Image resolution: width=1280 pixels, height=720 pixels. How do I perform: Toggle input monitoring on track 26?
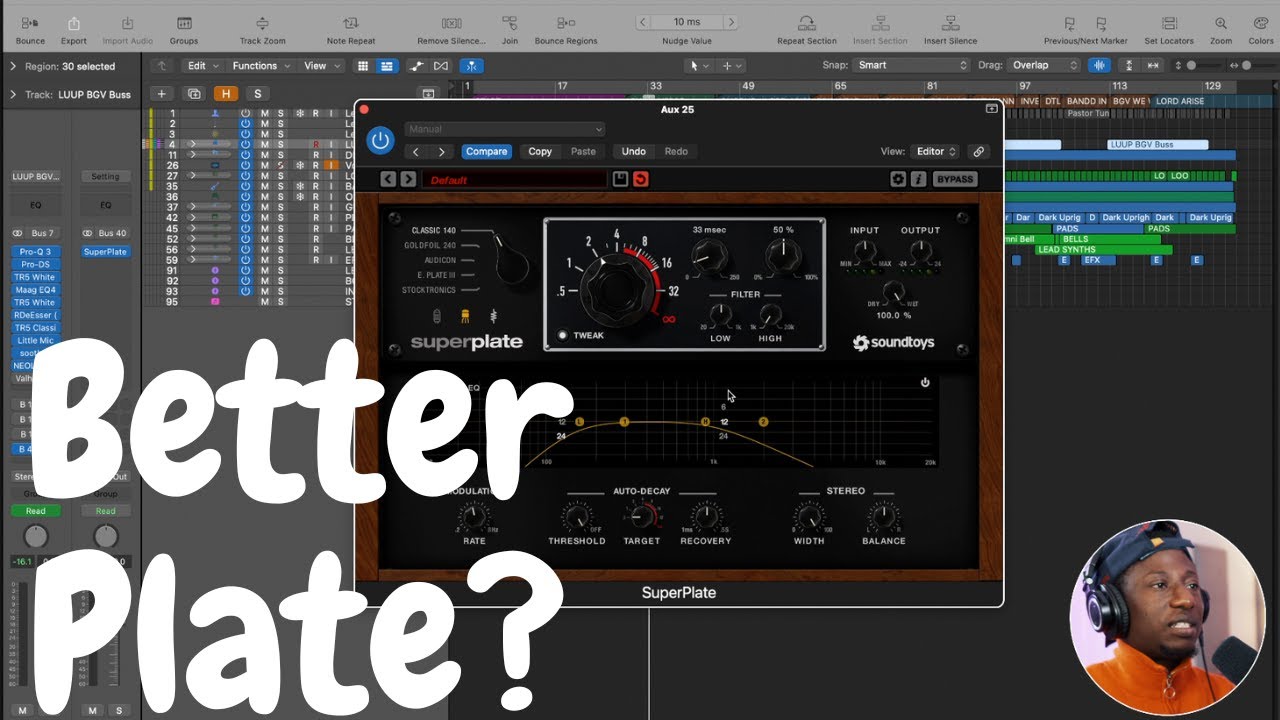331,165
